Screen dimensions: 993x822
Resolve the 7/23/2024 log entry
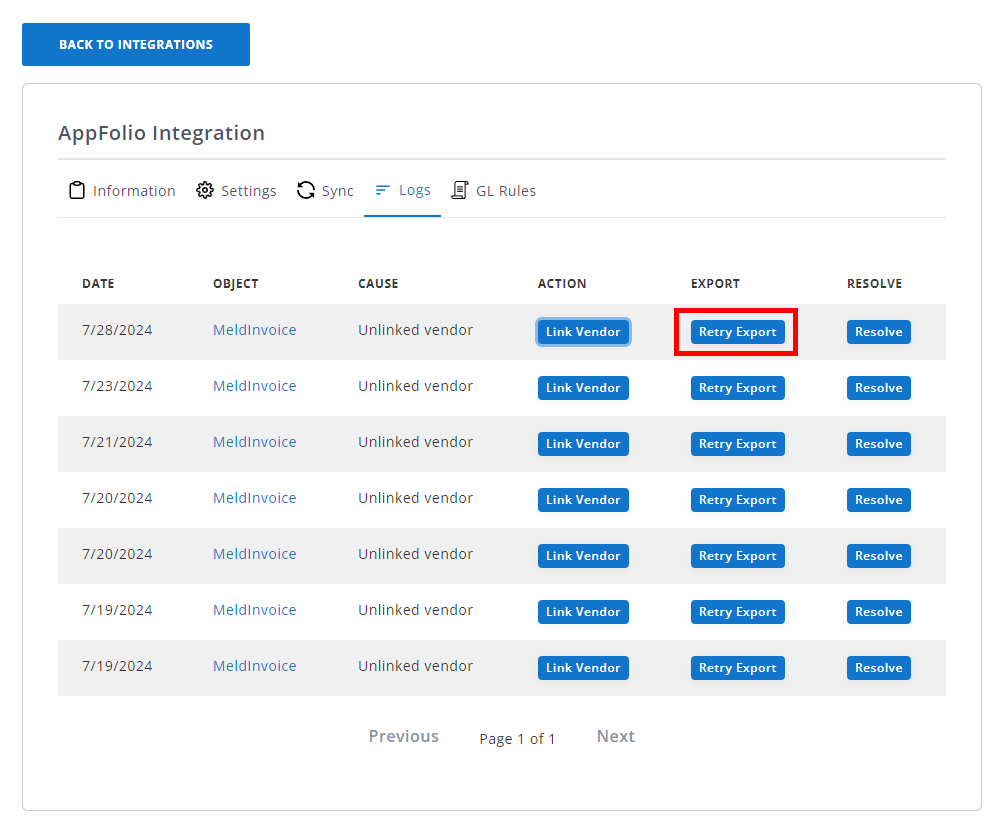(878, 388)
